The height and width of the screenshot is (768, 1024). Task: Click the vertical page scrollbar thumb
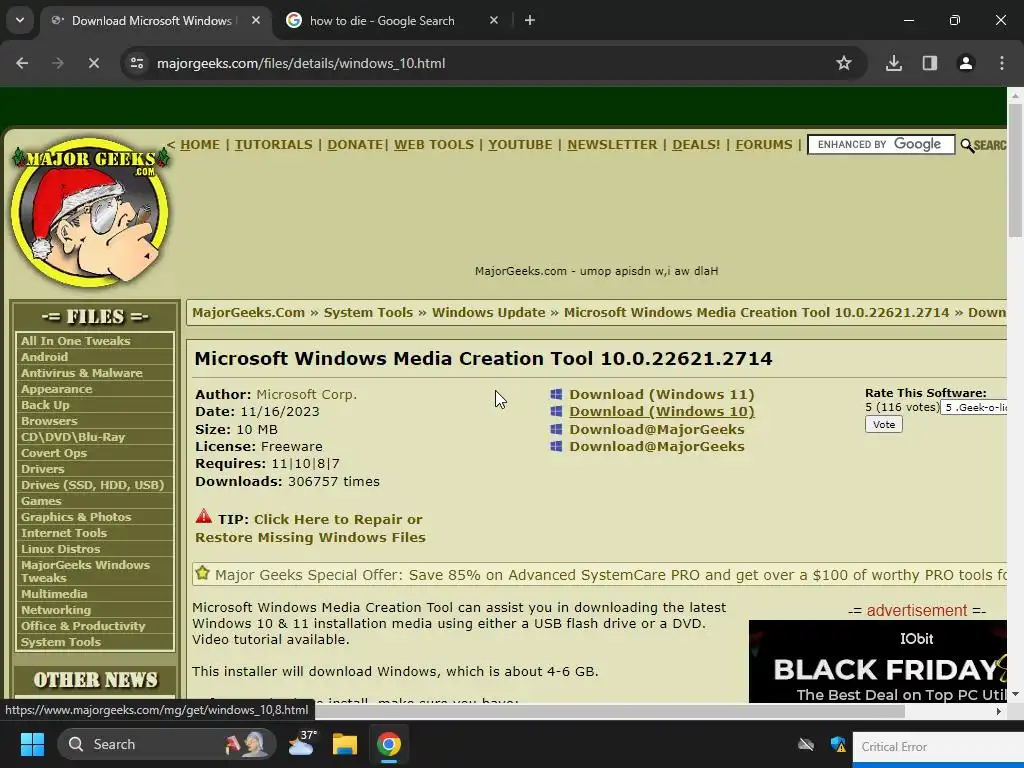[x=1015, y=170]
